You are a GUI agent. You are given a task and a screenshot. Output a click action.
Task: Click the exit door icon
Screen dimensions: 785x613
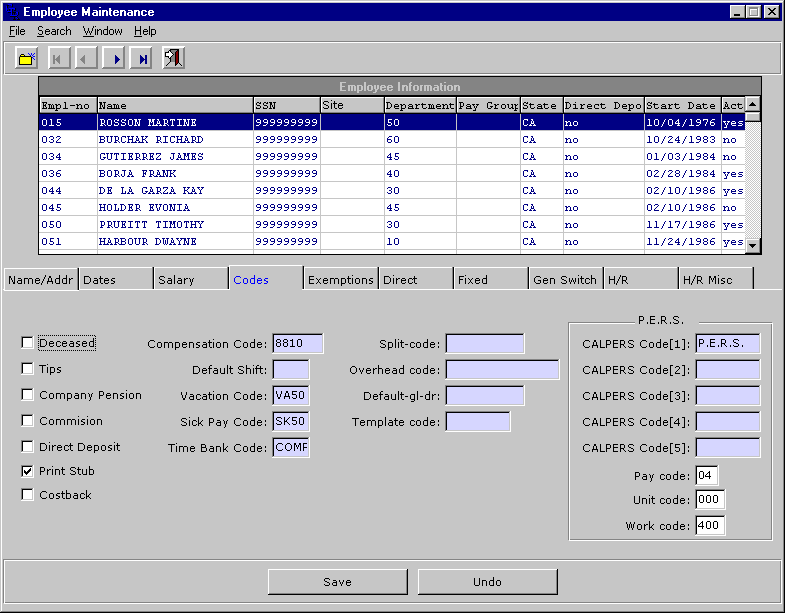coord(174,59)
